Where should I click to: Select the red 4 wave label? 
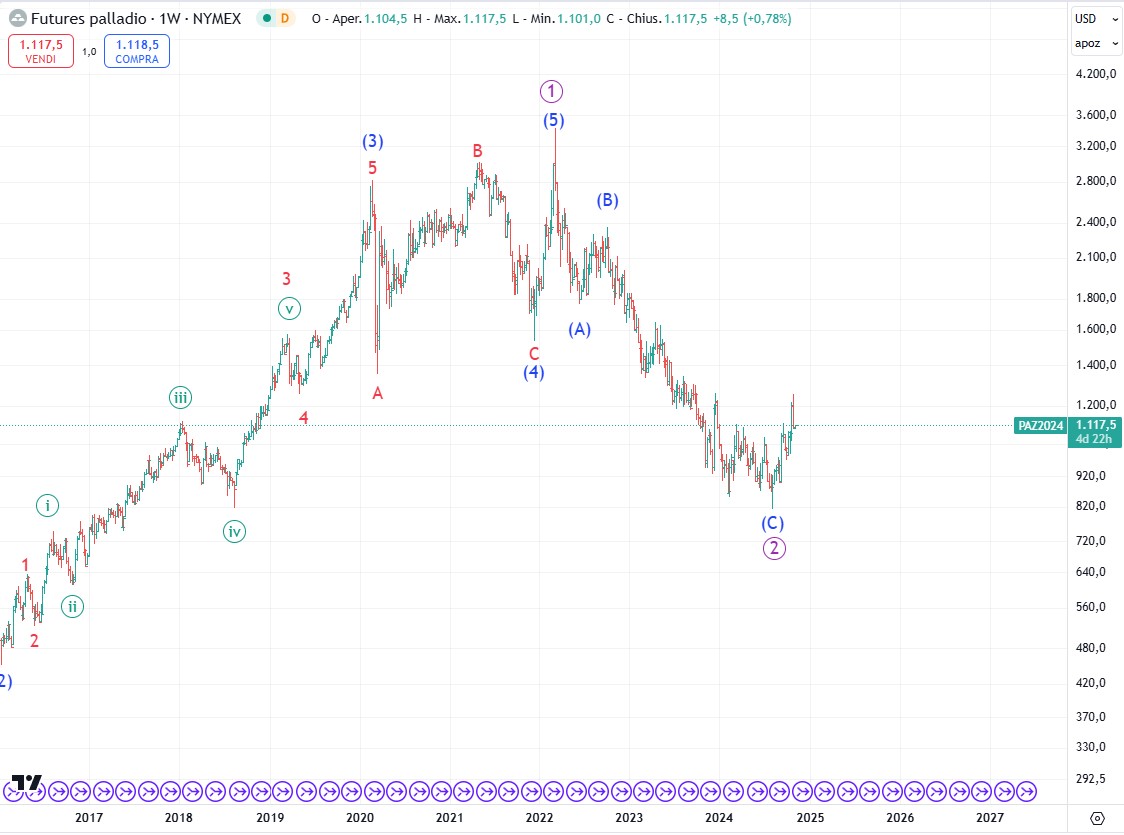click(304, 418)
